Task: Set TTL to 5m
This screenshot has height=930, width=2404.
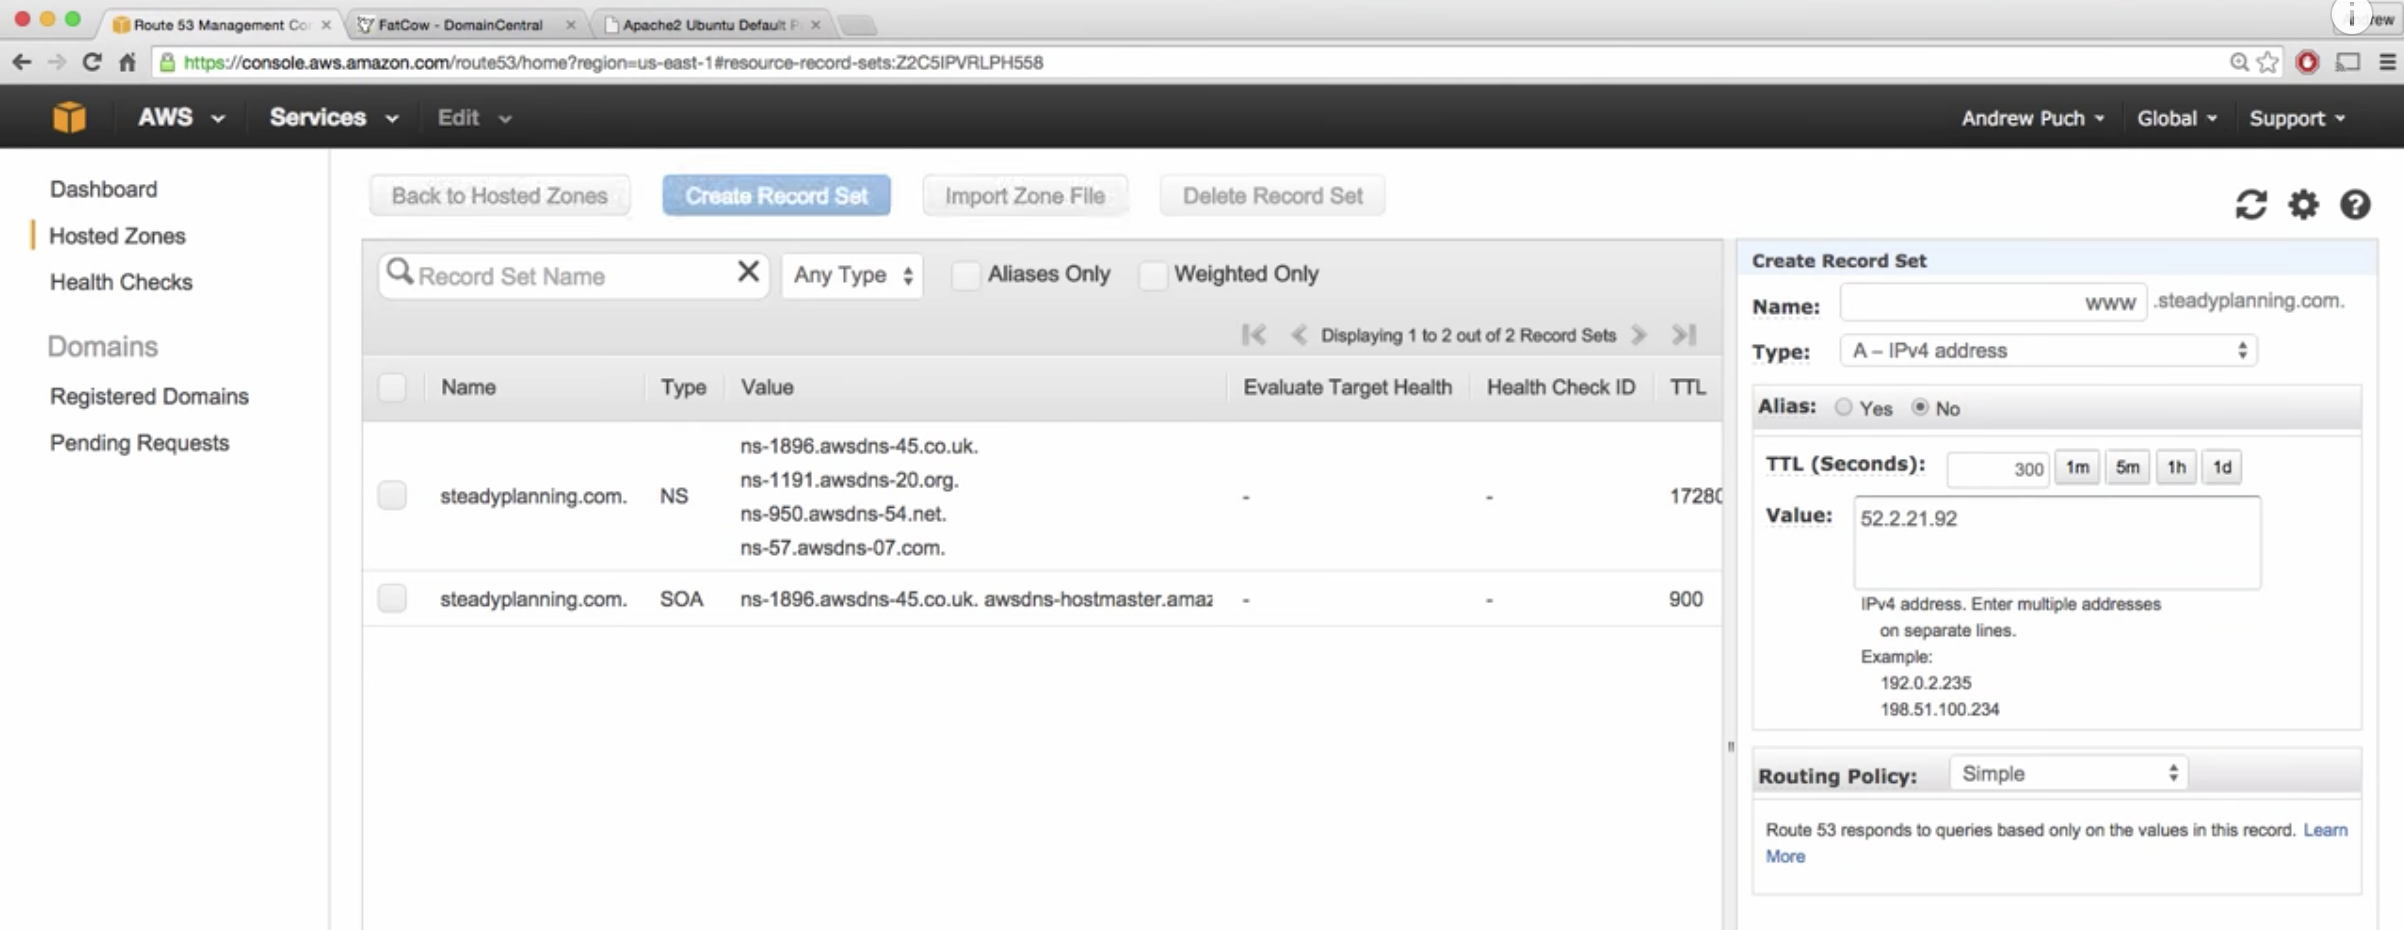Action: (2127, 467)
